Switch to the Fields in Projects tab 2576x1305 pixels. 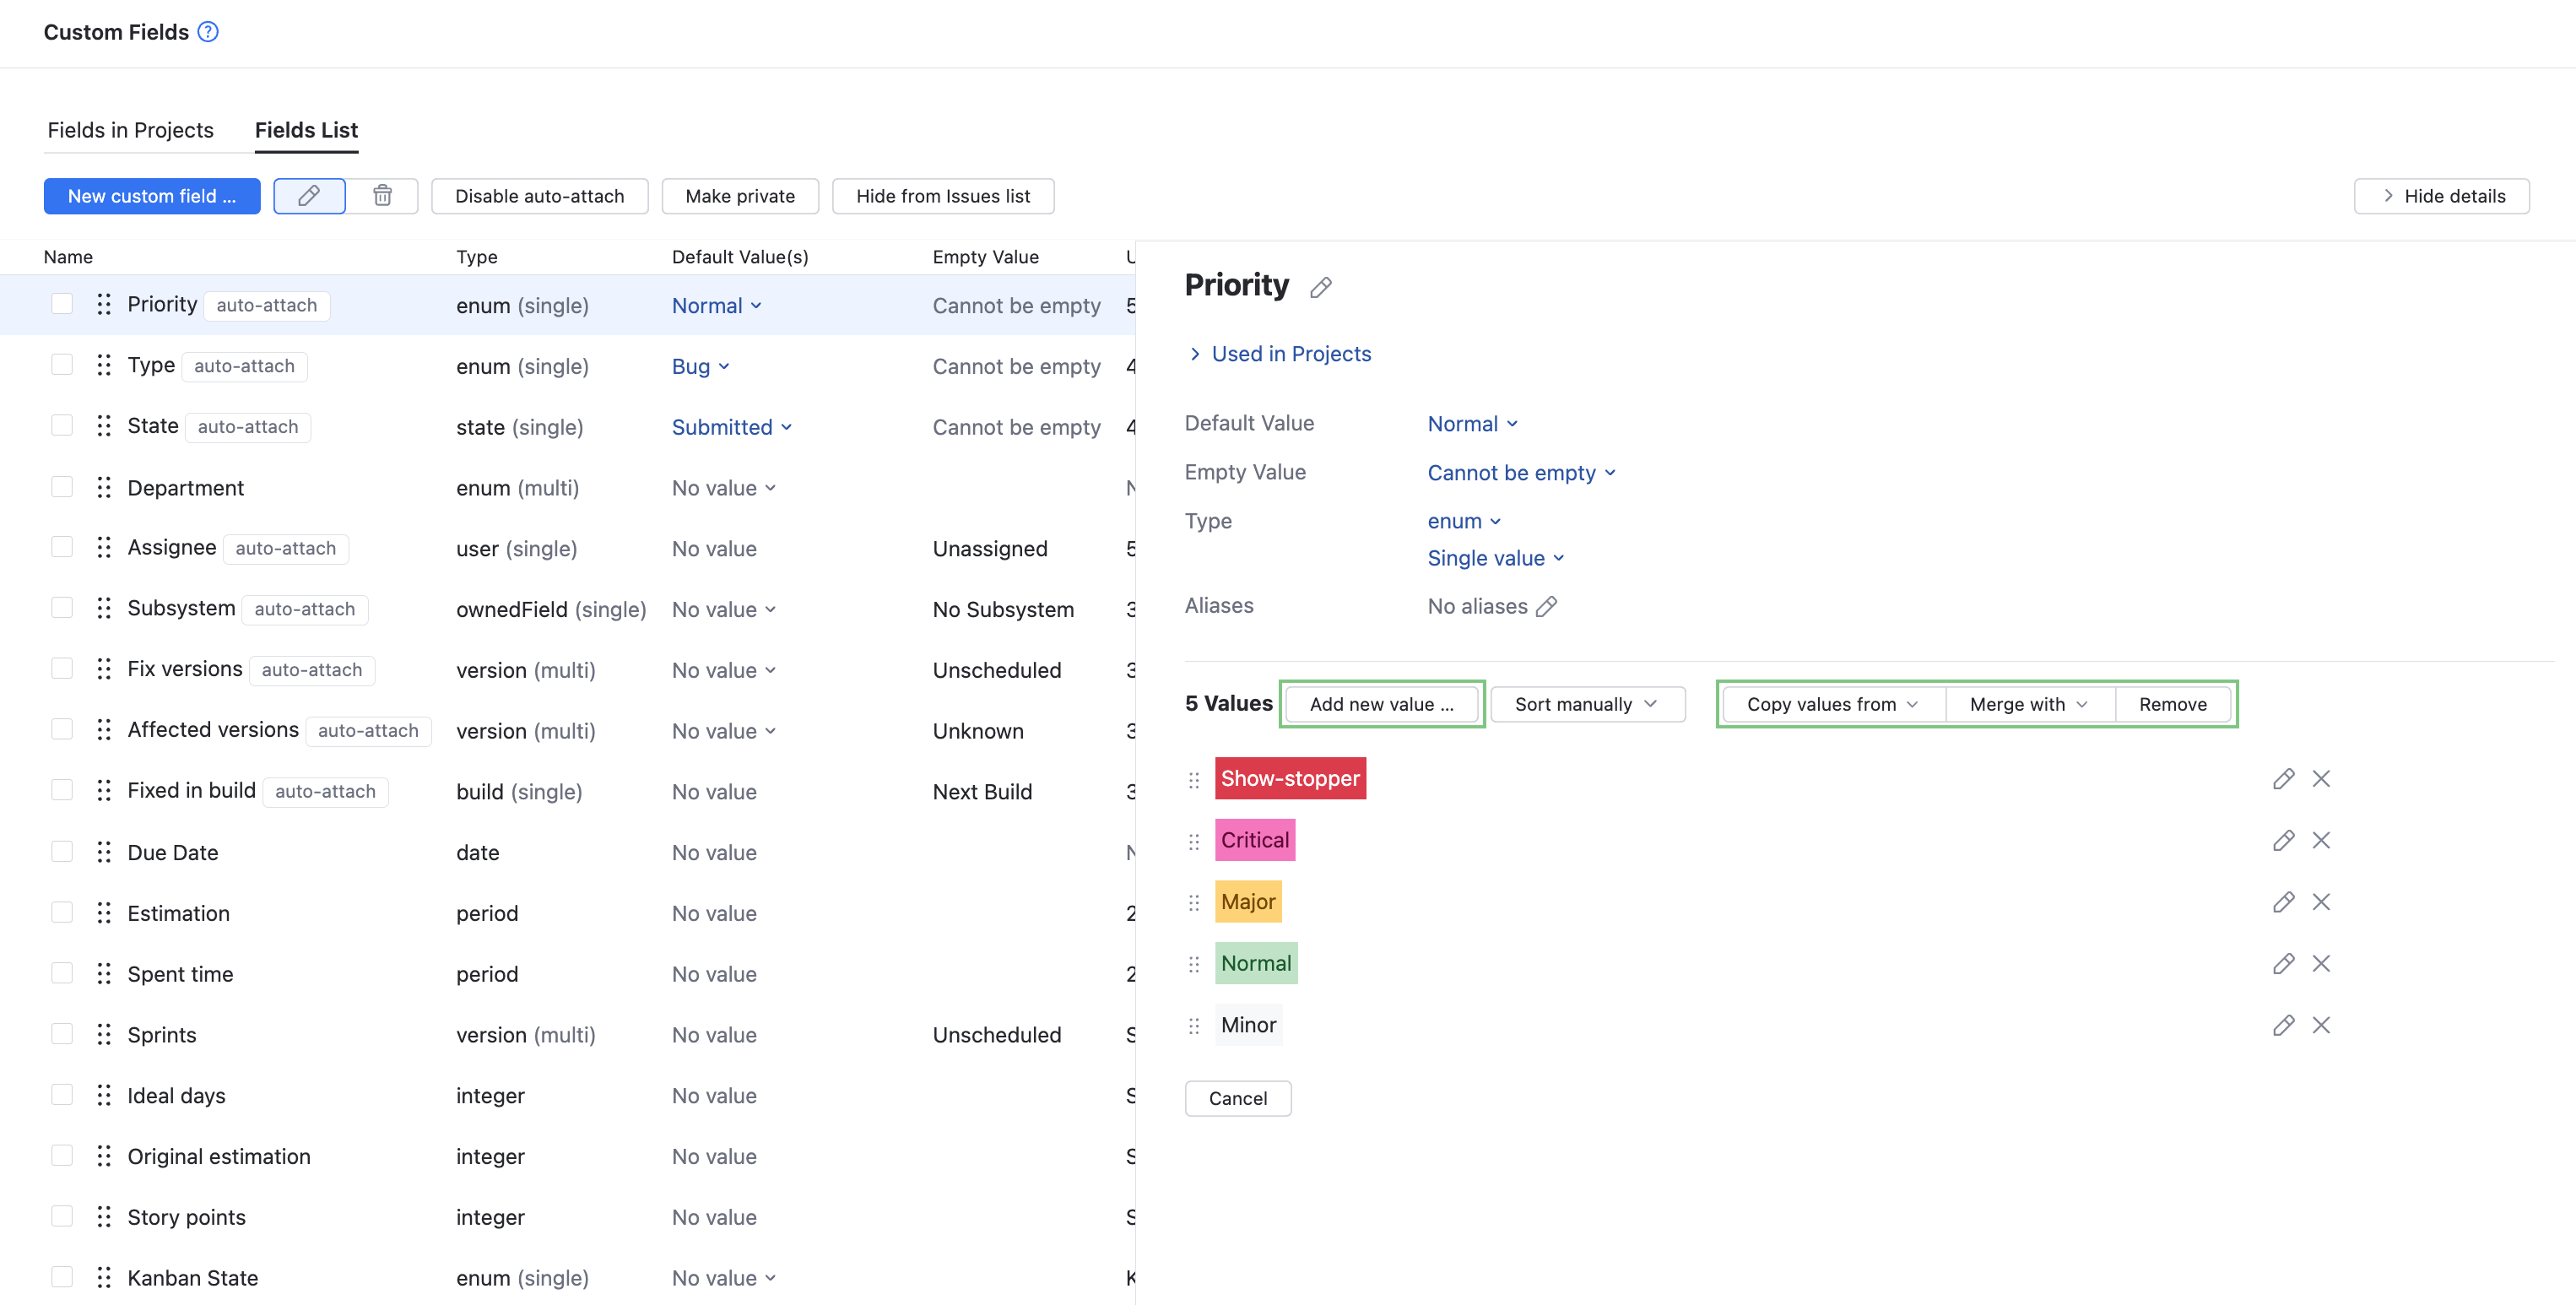(130, 129)
